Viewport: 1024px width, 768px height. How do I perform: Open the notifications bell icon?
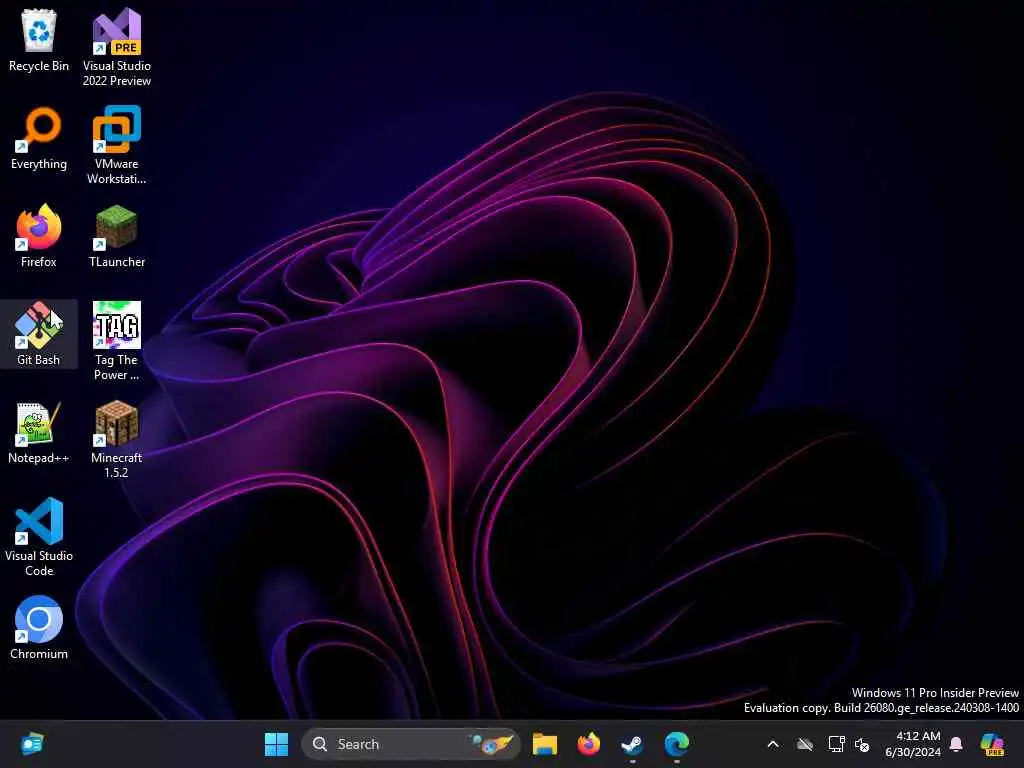click(956, 744)
